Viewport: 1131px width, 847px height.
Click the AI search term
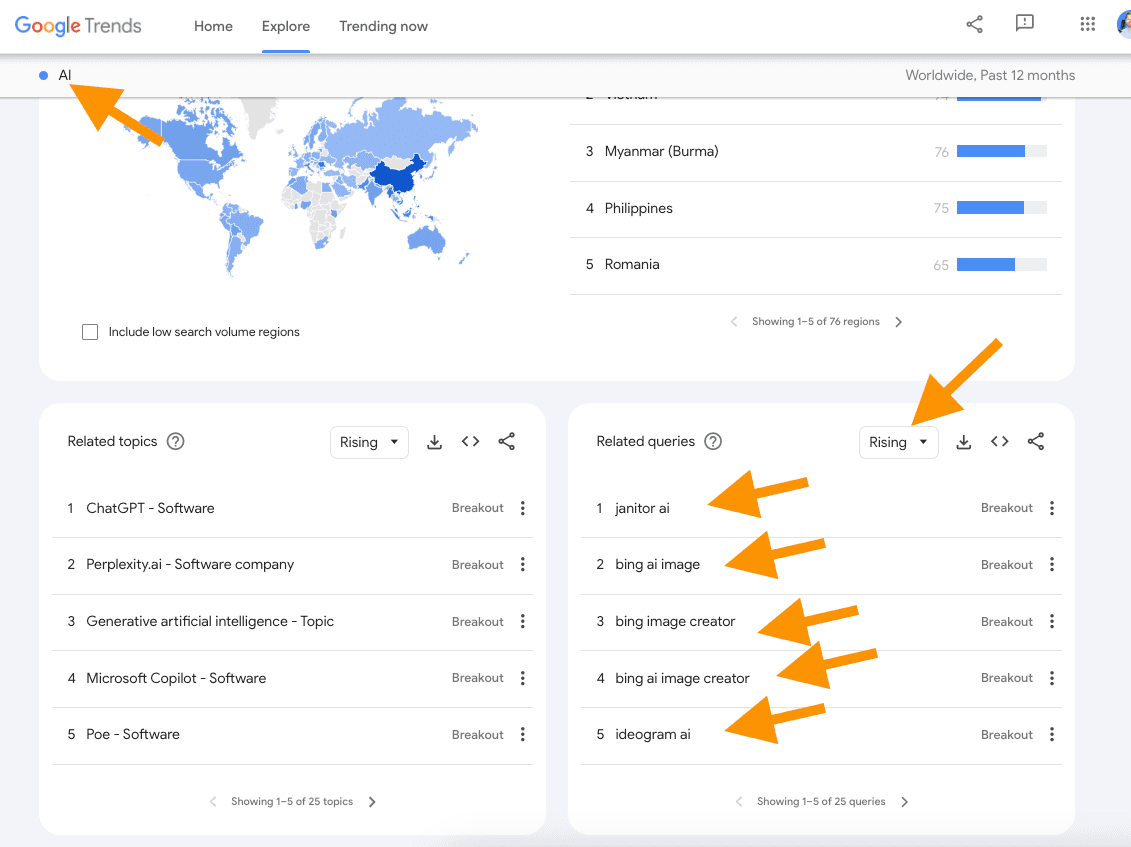pyautogui.click(x=65, y=75)
